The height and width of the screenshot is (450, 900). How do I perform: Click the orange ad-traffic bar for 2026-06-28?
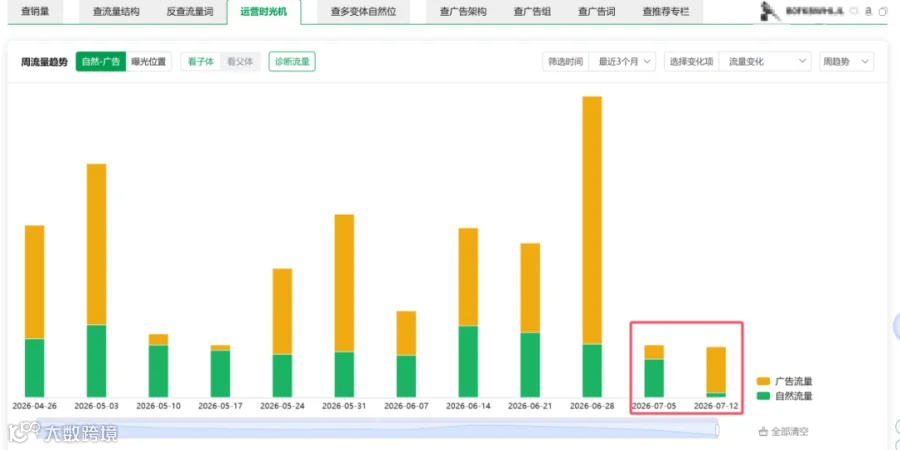click(592, 220)
